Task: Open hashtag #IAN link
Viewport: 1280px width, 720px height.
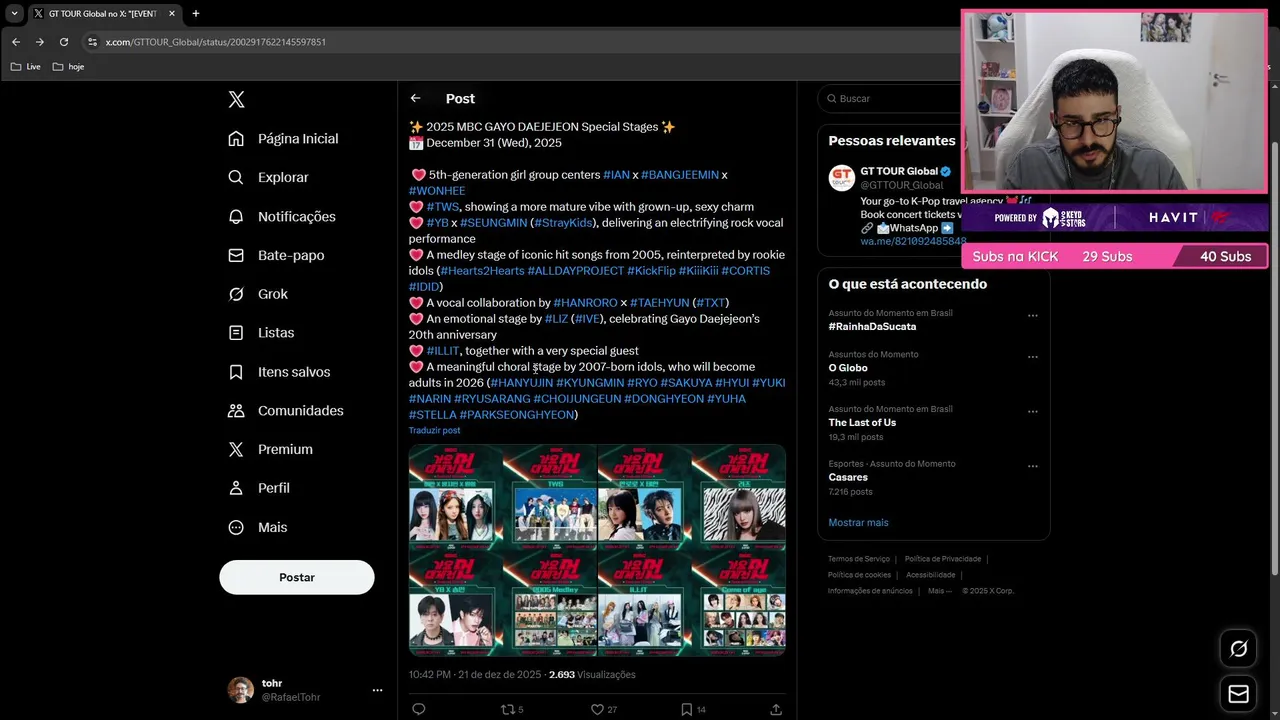Action: [x=616, y=175]
